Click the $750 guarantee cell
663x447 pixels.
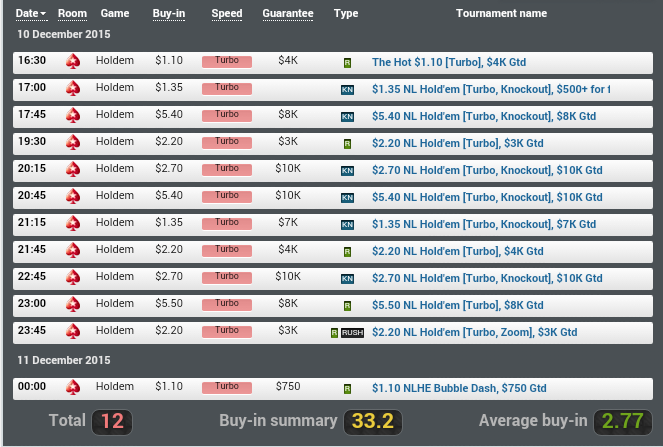[x=288, y=387]
